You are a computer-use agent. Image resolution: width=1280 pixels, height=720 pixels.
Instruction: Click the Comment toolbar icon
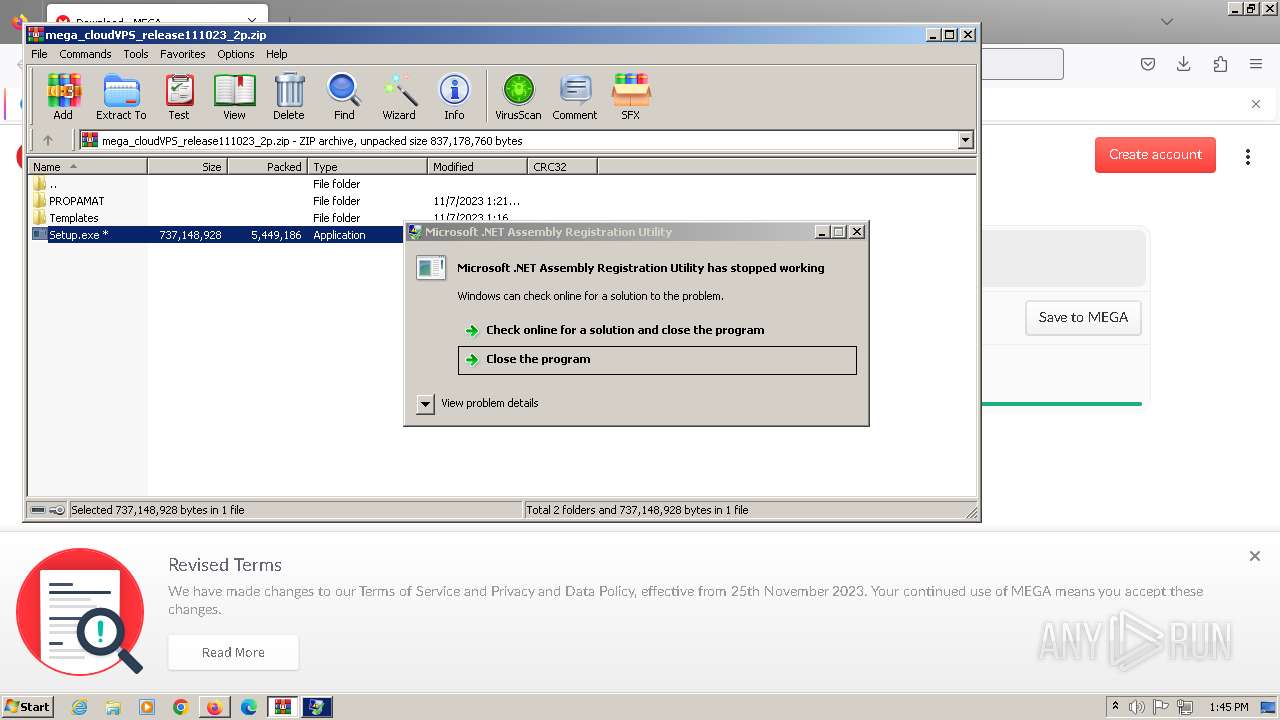tap(575, 97)
